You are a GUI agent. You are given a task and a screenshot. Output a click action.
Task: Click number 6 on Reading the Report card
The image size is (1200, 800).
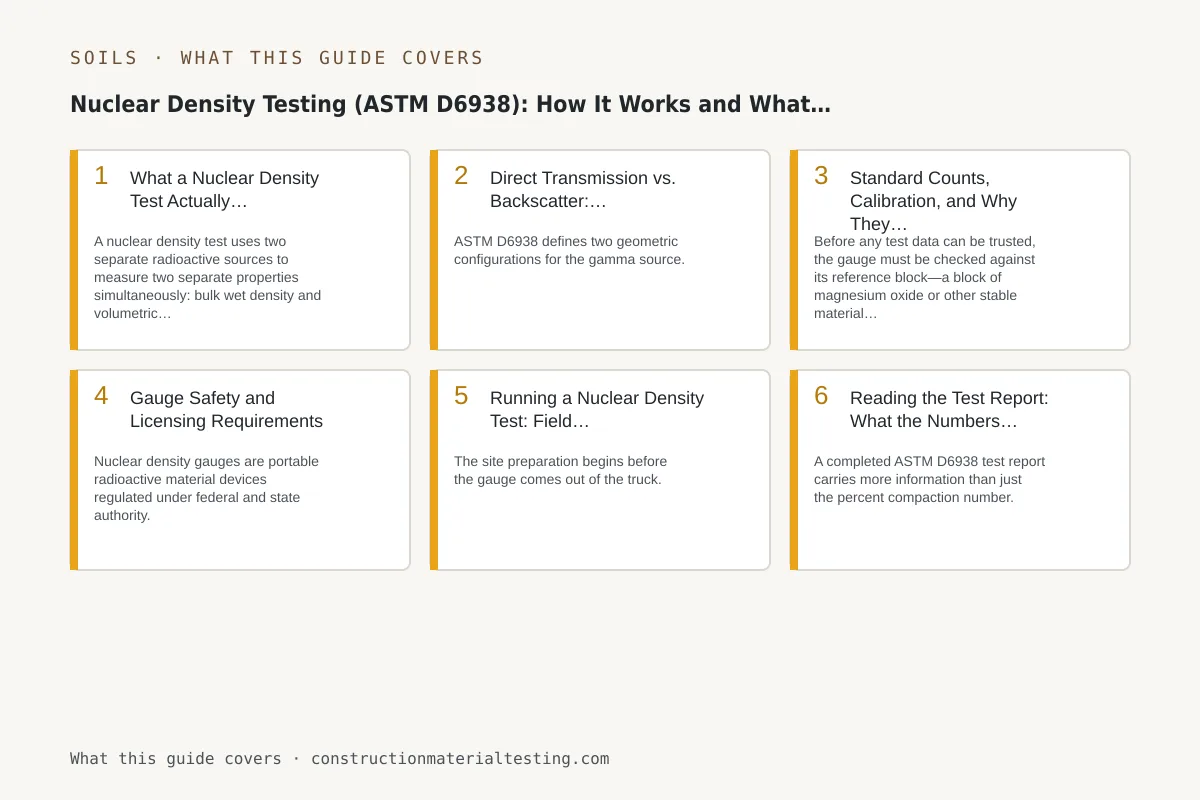(821, 396)
